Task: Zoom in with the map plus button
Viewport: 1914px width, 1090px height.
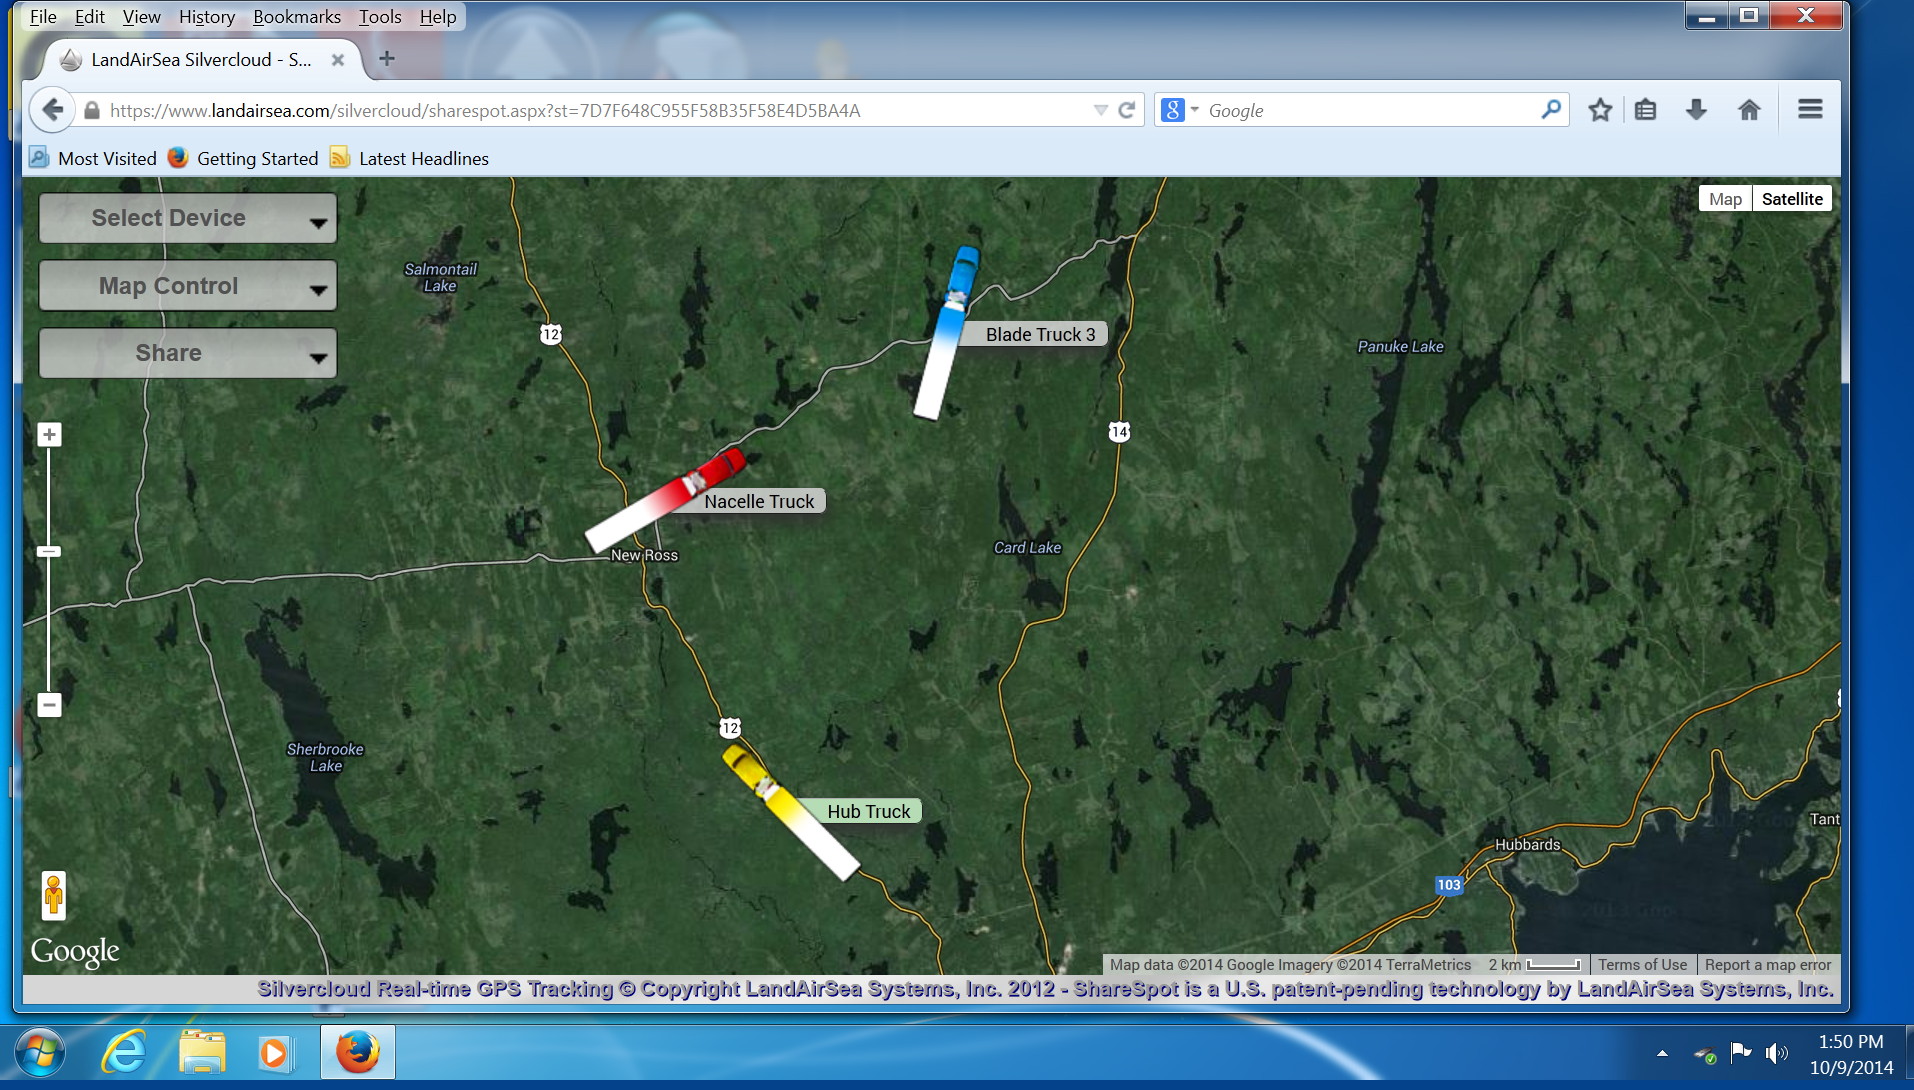Action: point(49,435)
